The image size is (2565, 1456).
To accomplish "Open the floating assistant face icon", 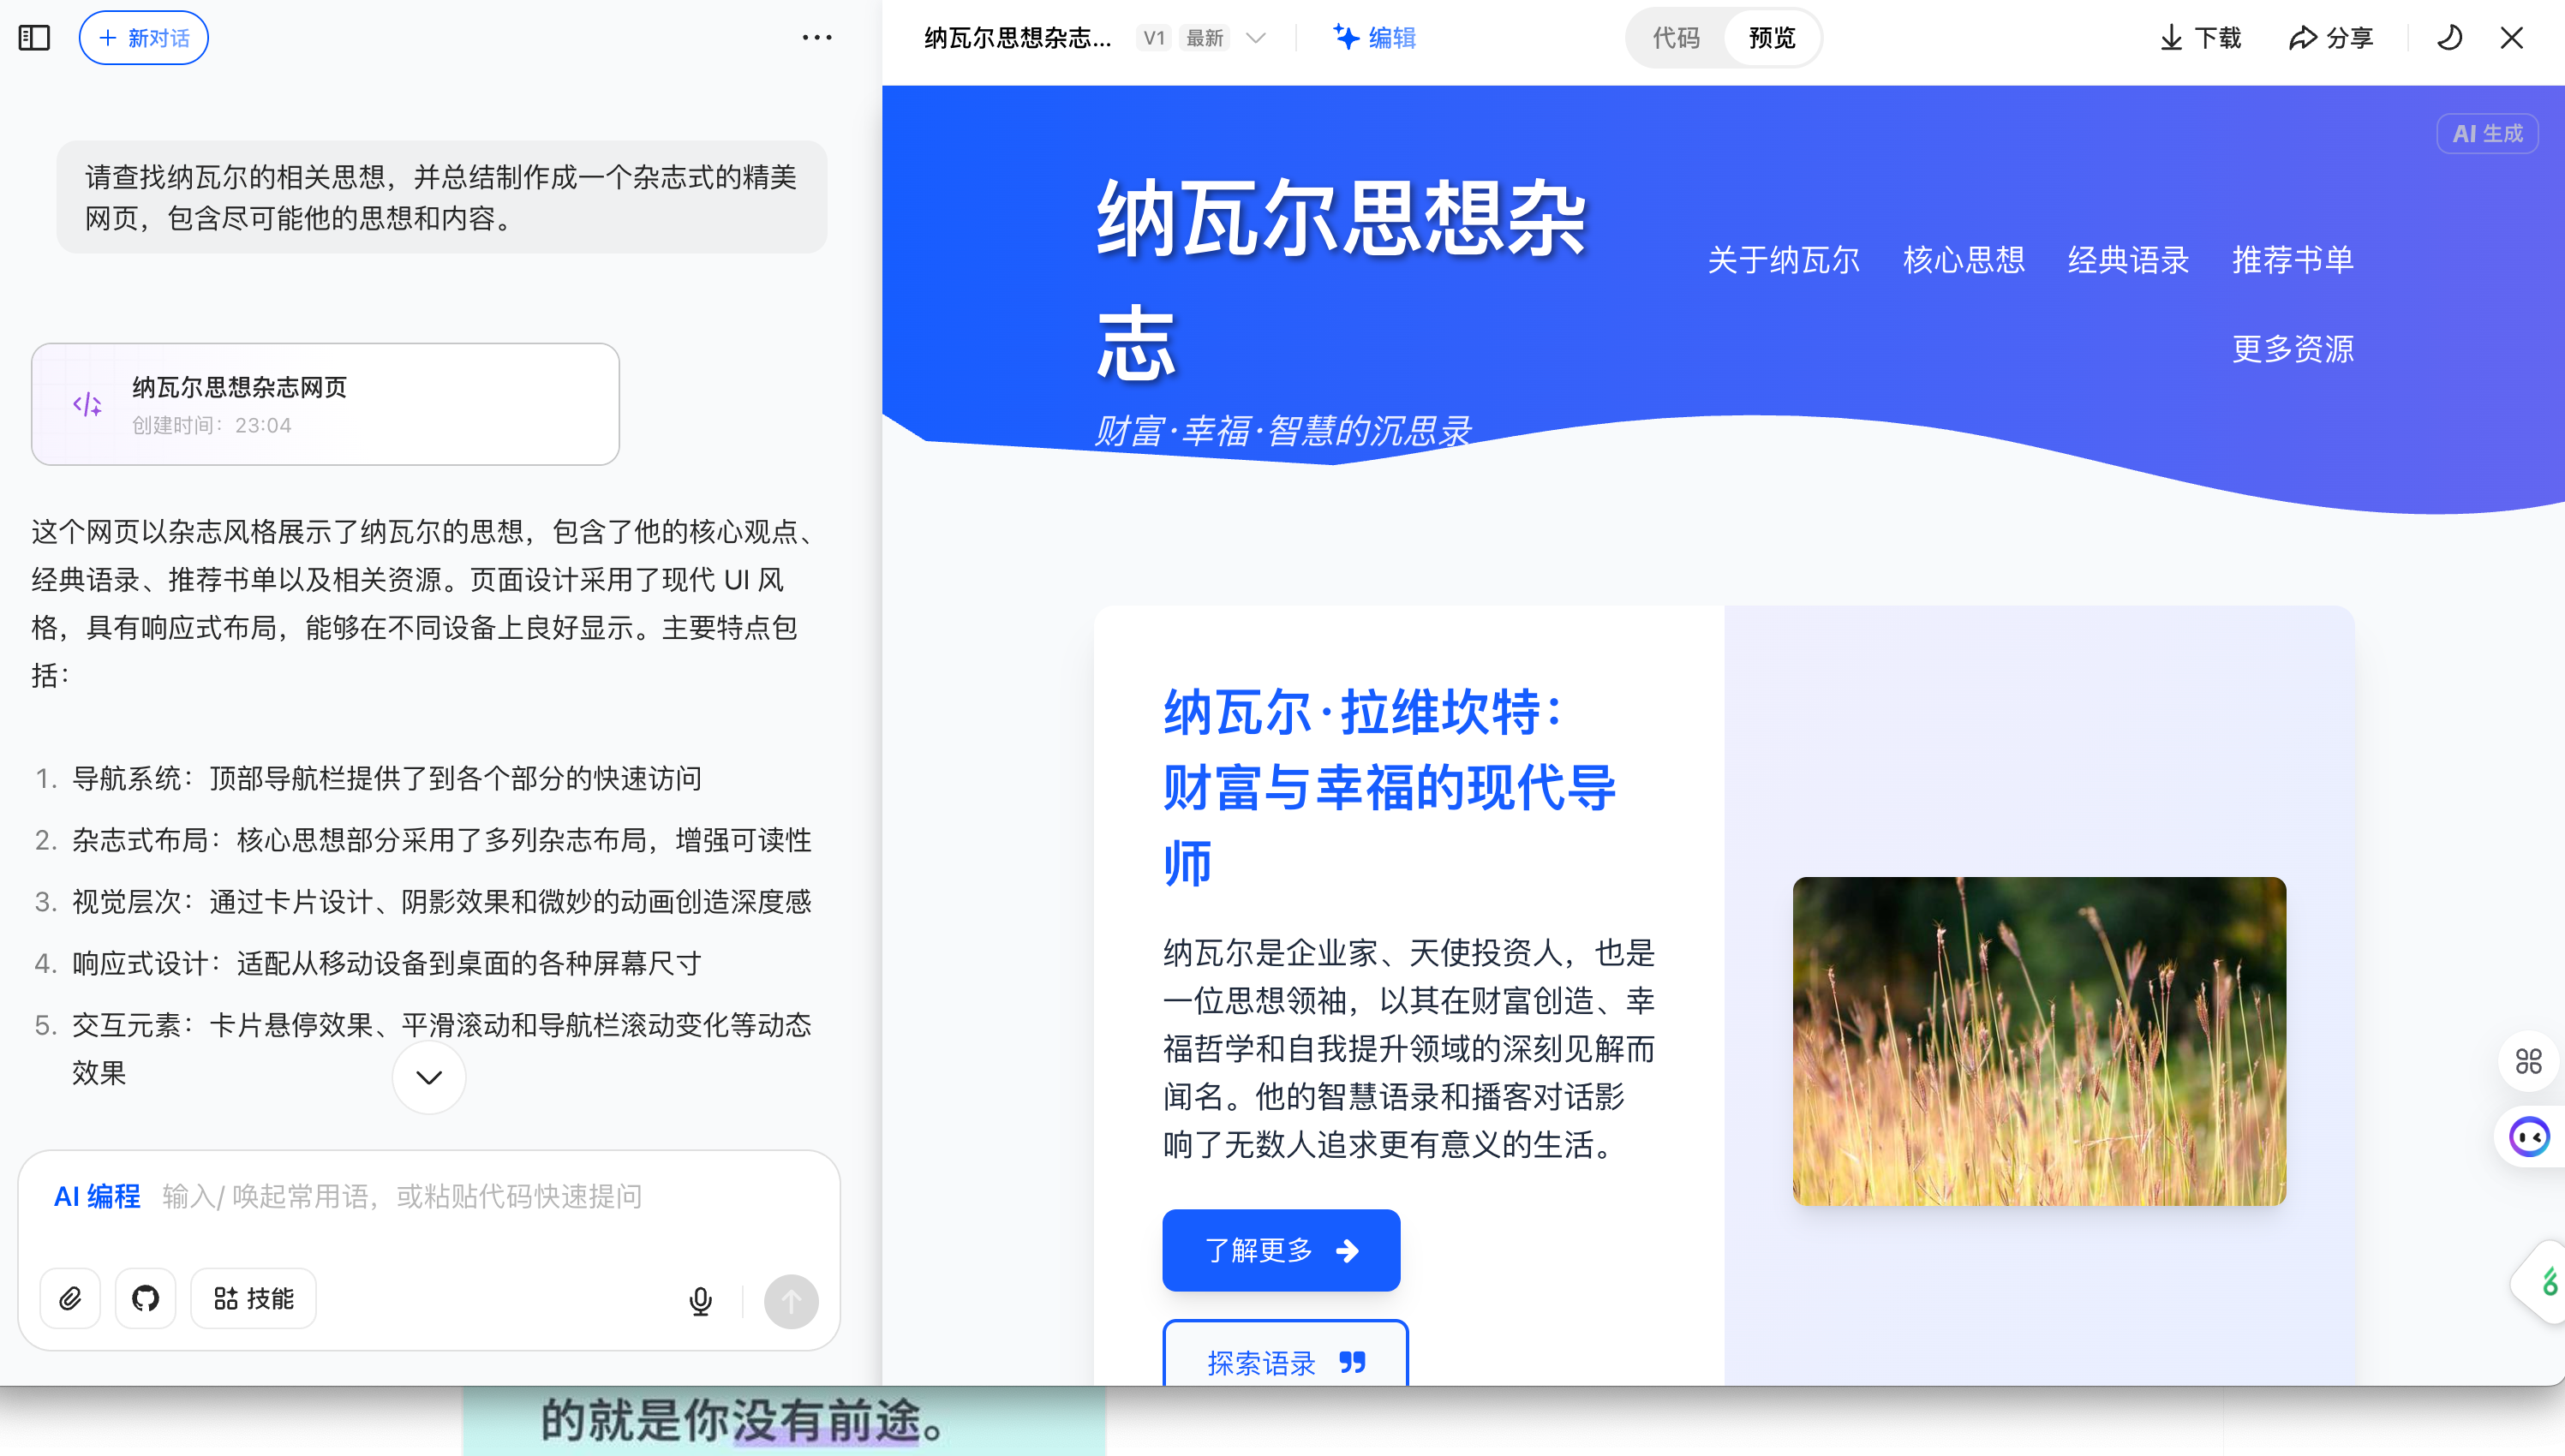I will click(x=2529, y=1137).
